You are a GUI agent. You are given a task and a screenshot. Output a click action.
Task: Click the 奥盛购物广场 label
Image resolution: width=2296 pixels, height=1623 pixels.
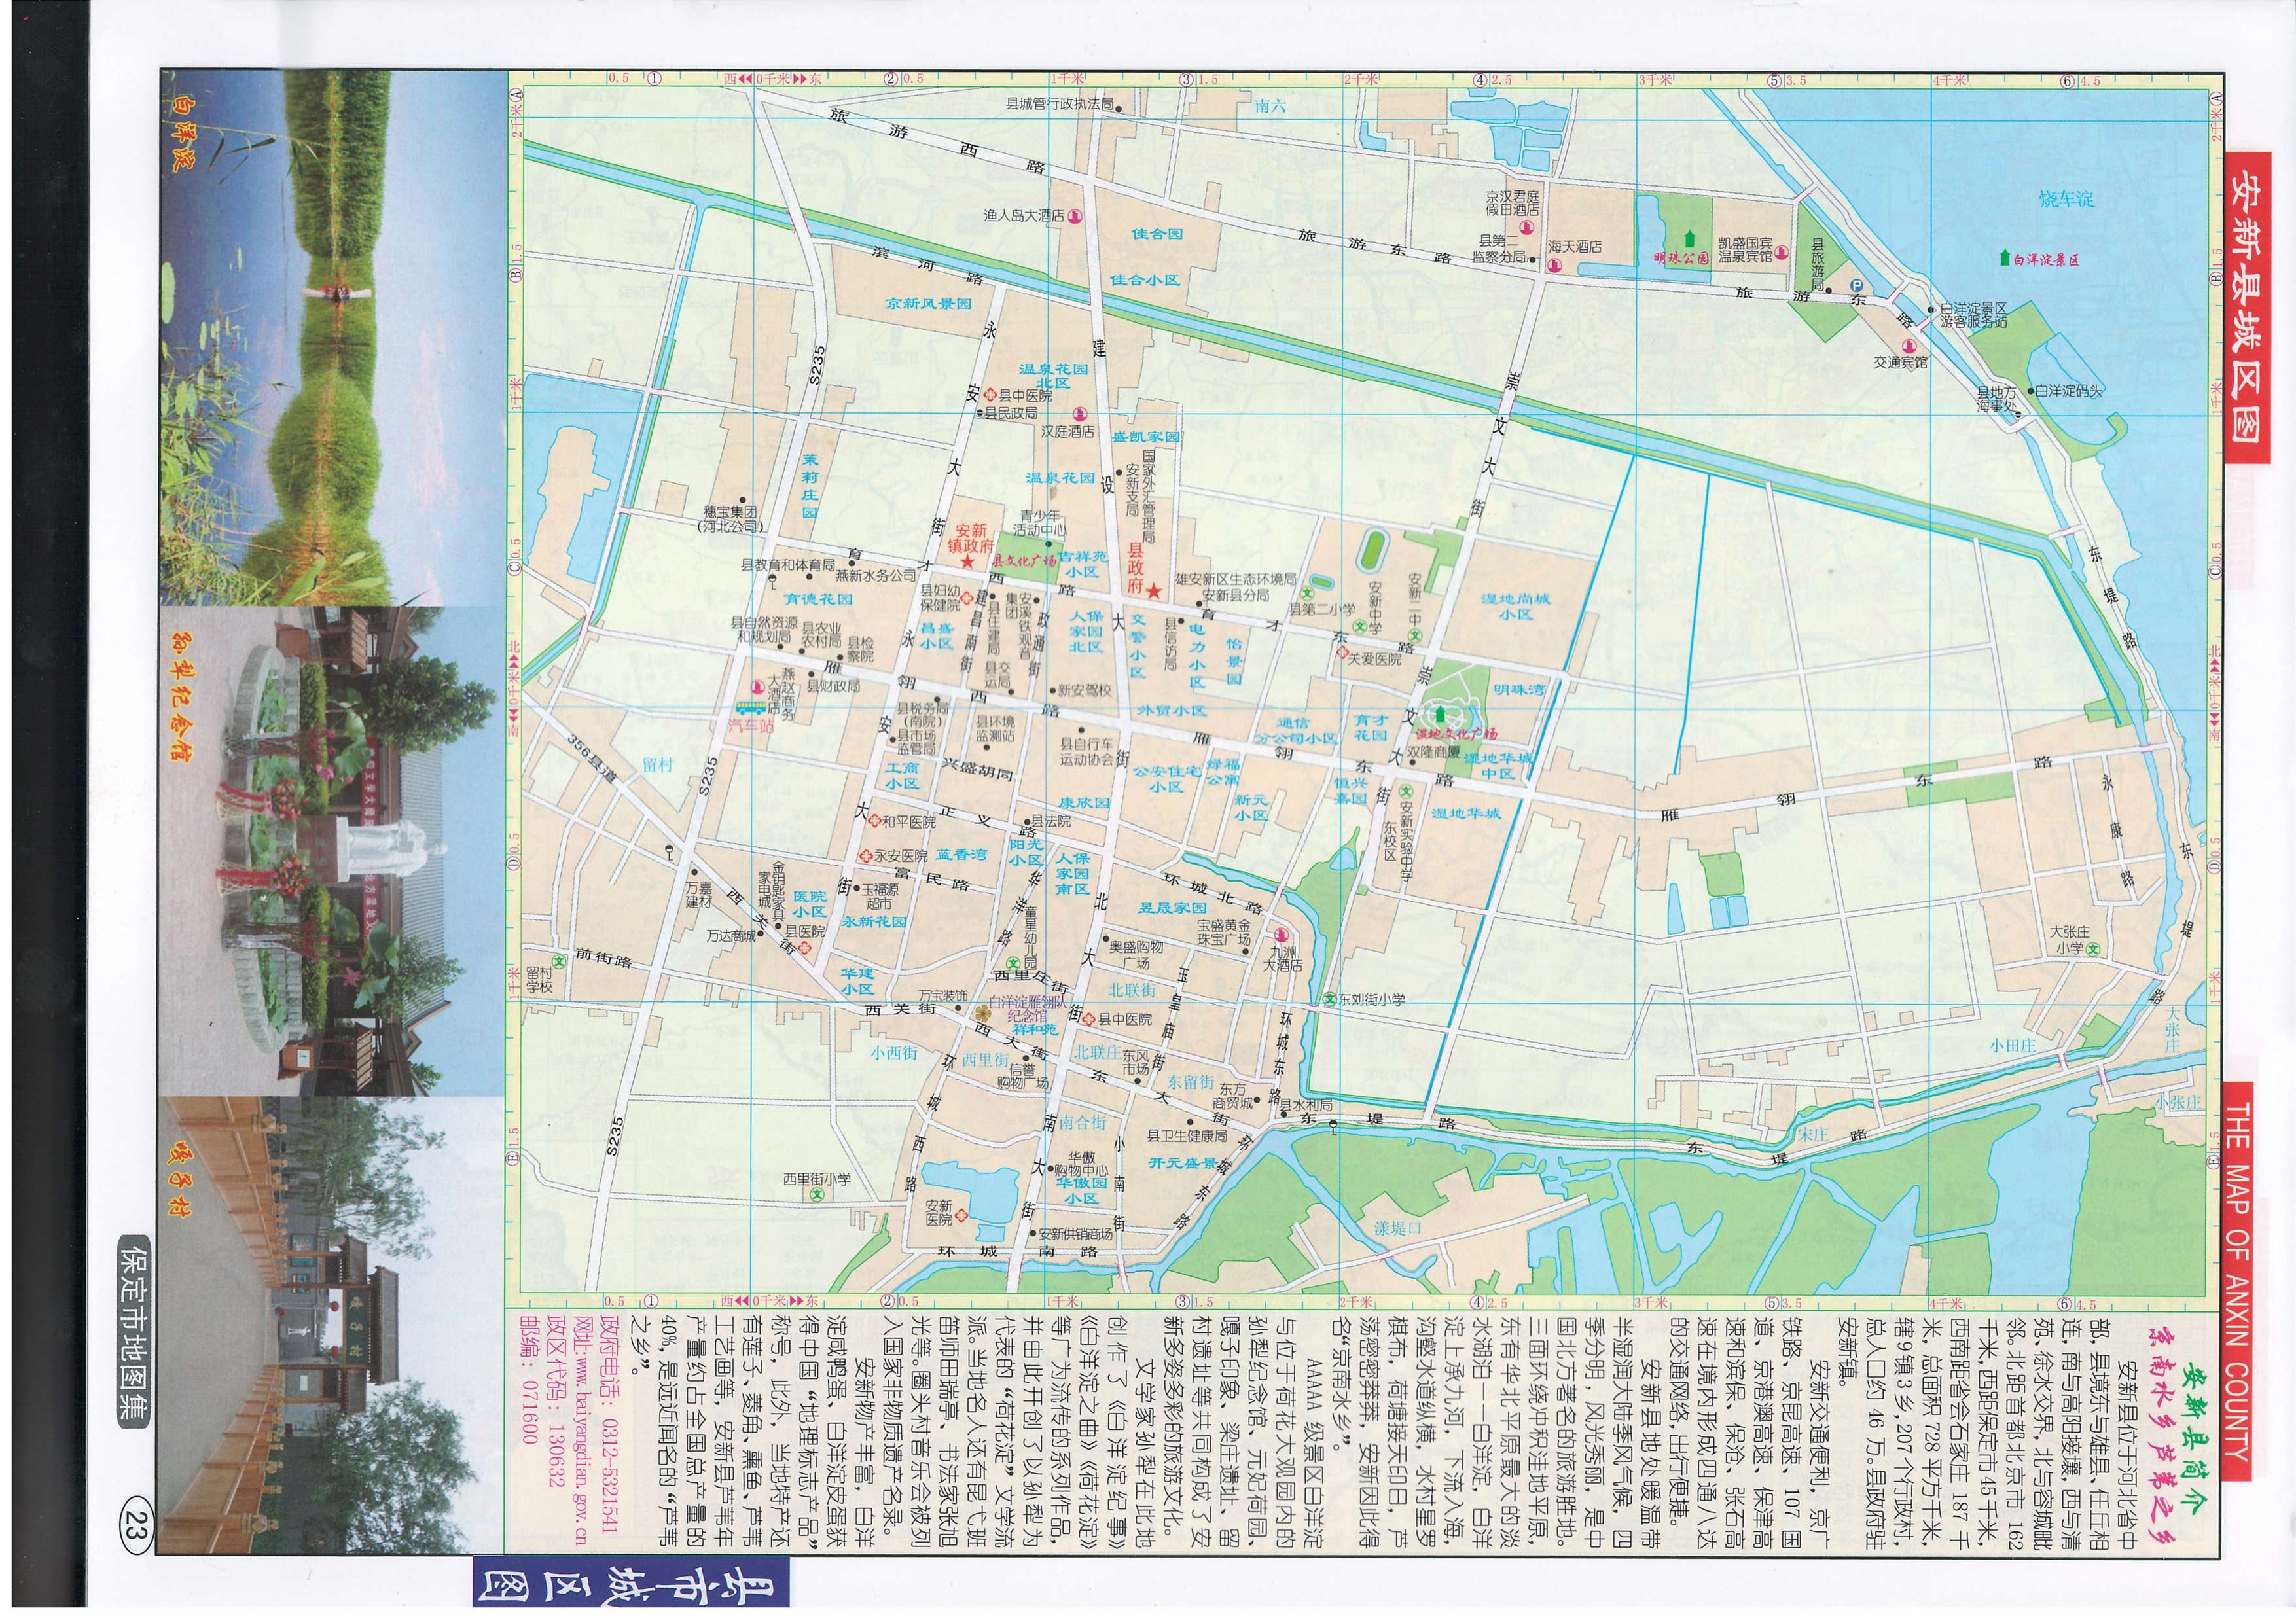click(1136, 954)
